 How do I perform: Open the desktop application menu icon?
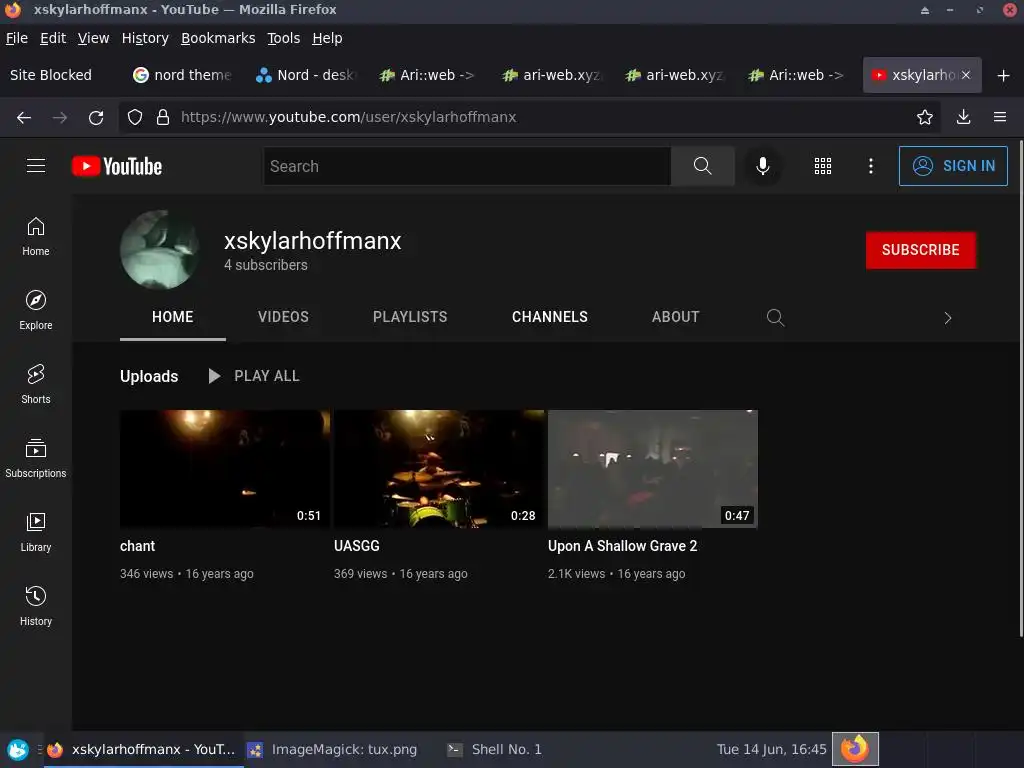click(x=18, y=750)
